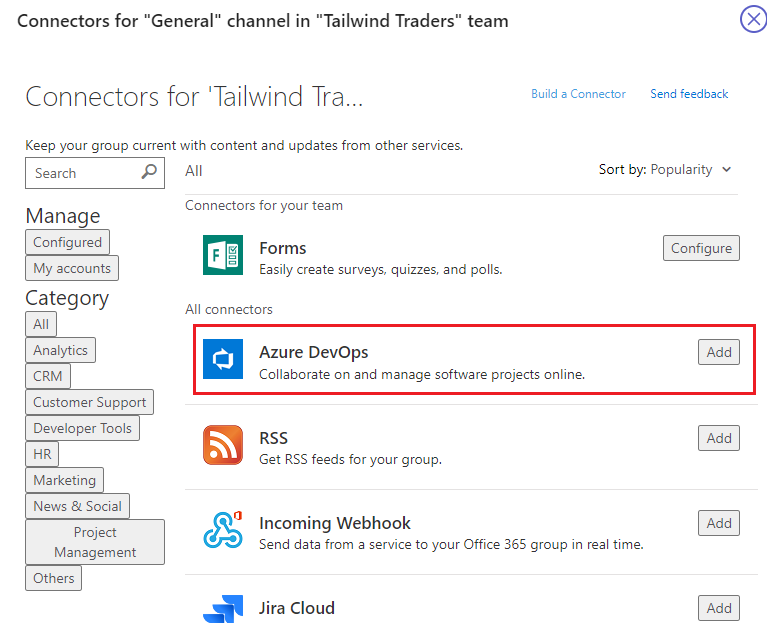The height and width of the screenshot is (623, 767).
Task: Add the Incoming Webhook connector
Action: pyautogui.click(x=719, y=523)
